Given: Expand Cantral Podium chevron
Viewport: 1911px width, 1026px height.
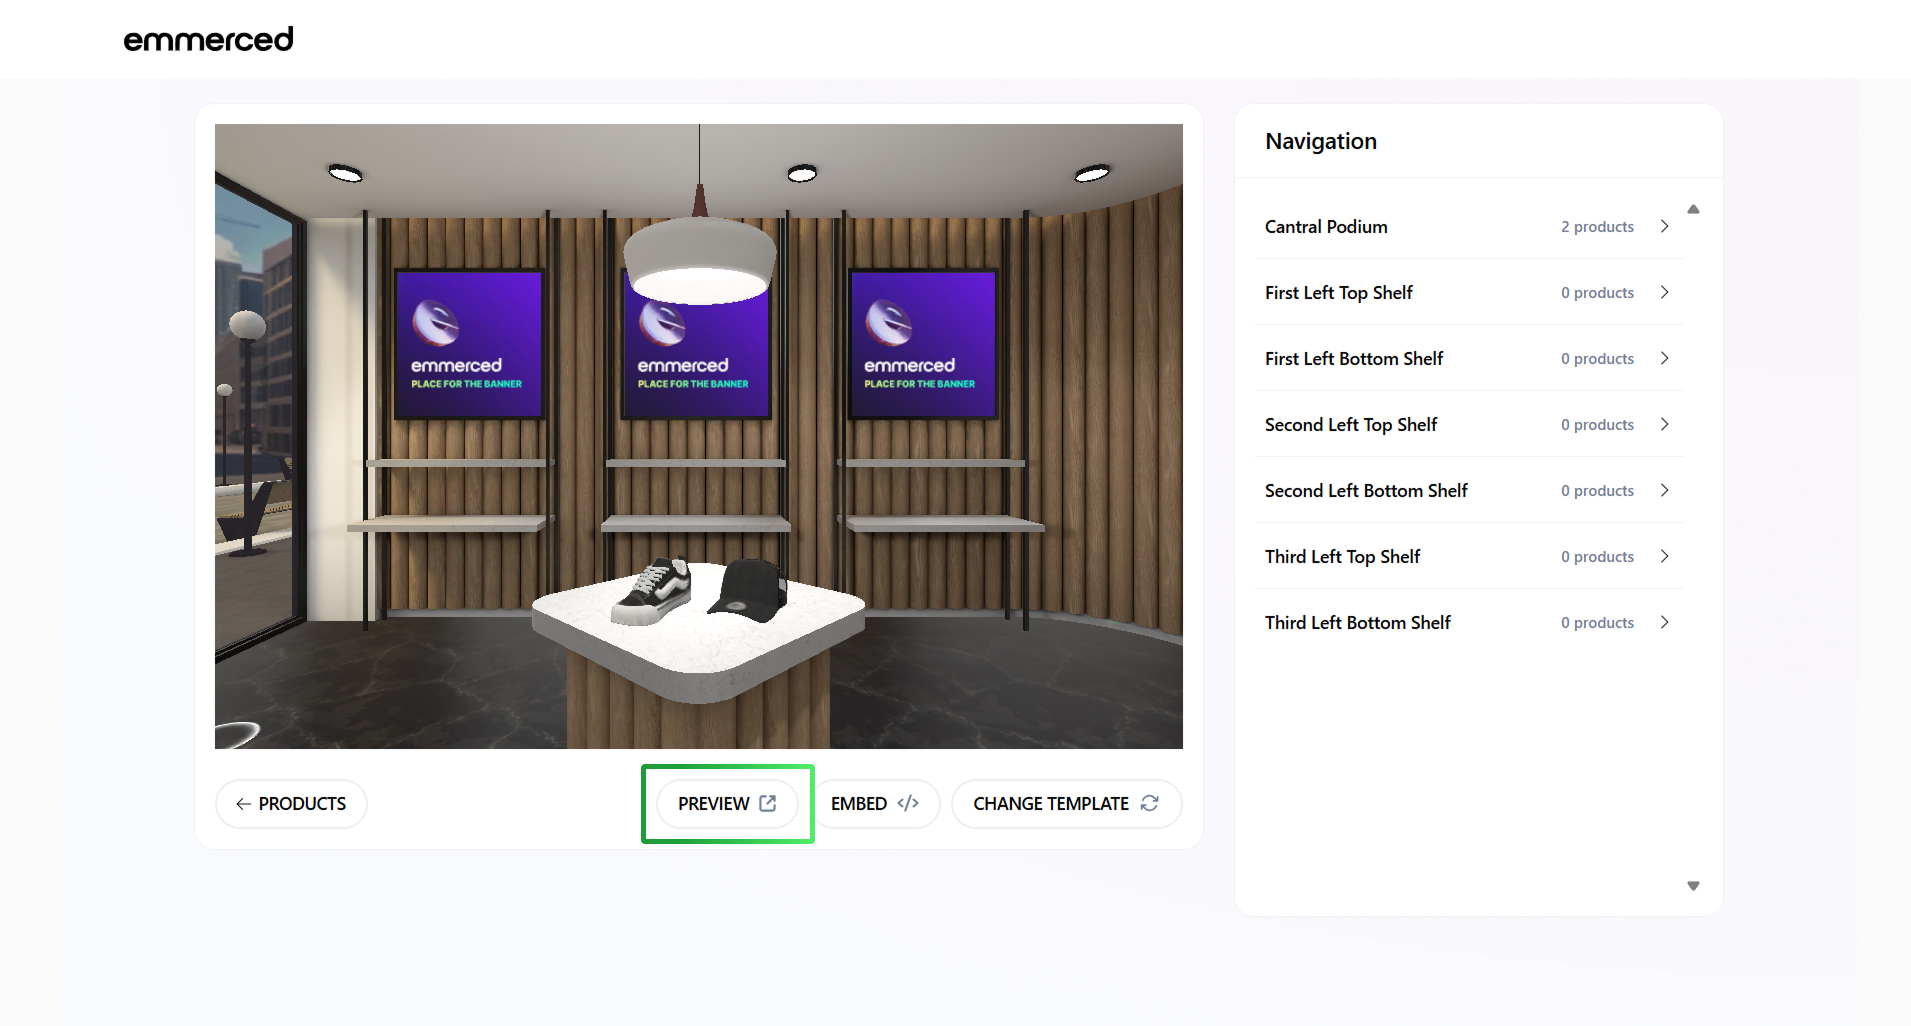Looking at the screenshot, I should pos(1664,226).
